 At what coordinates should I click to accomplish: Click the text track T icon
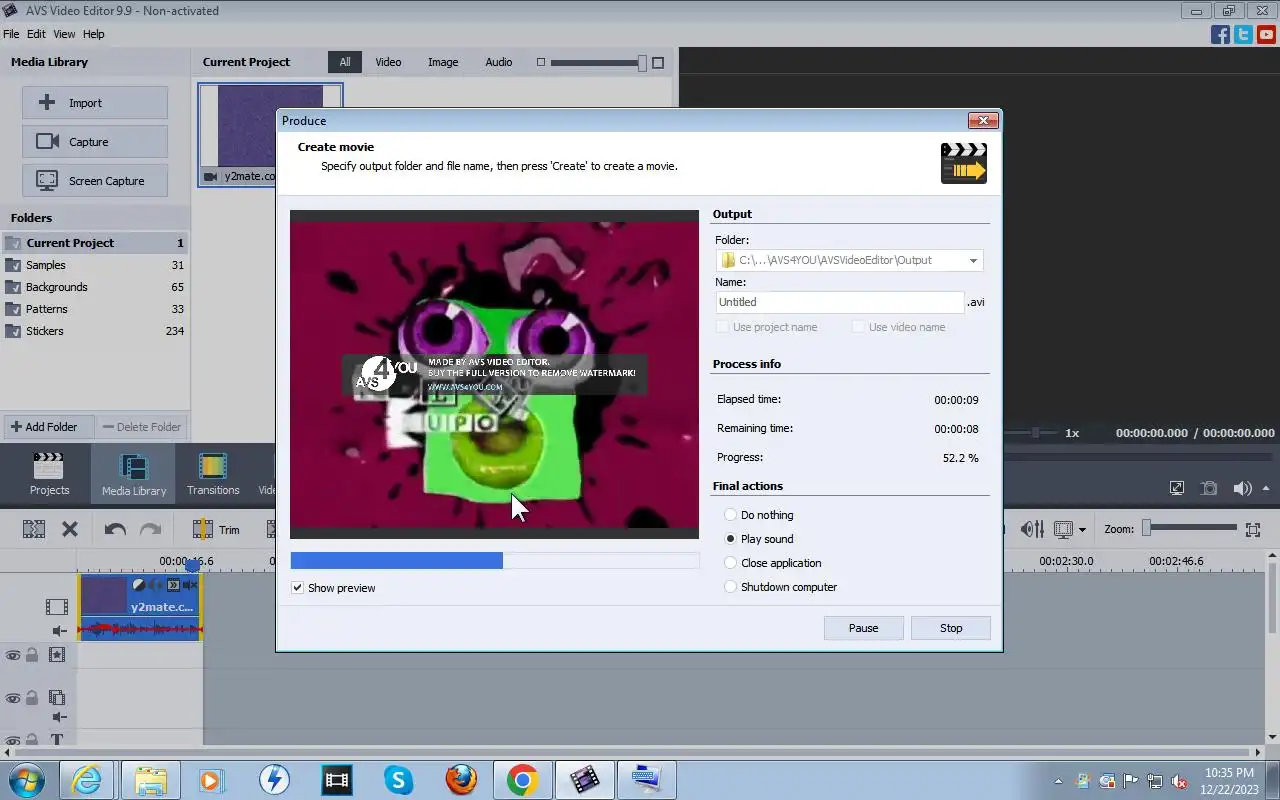pos(57,741)
